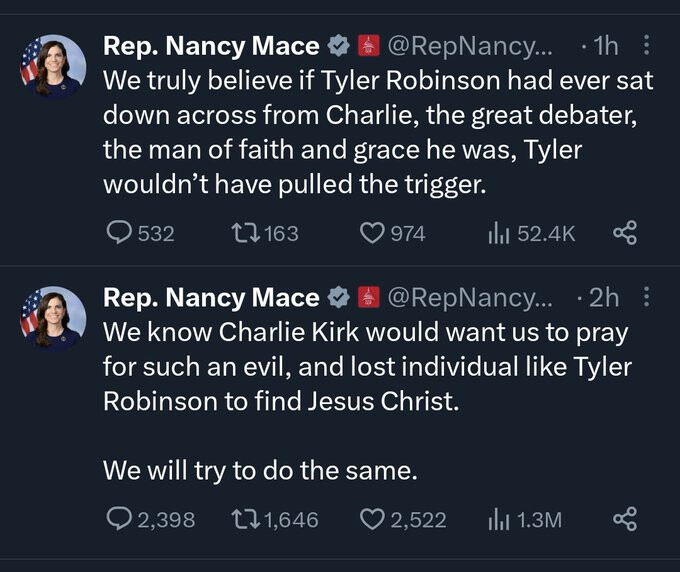
Task: Open replies on the tweet with 532 comments
Action: click(119, 233)
